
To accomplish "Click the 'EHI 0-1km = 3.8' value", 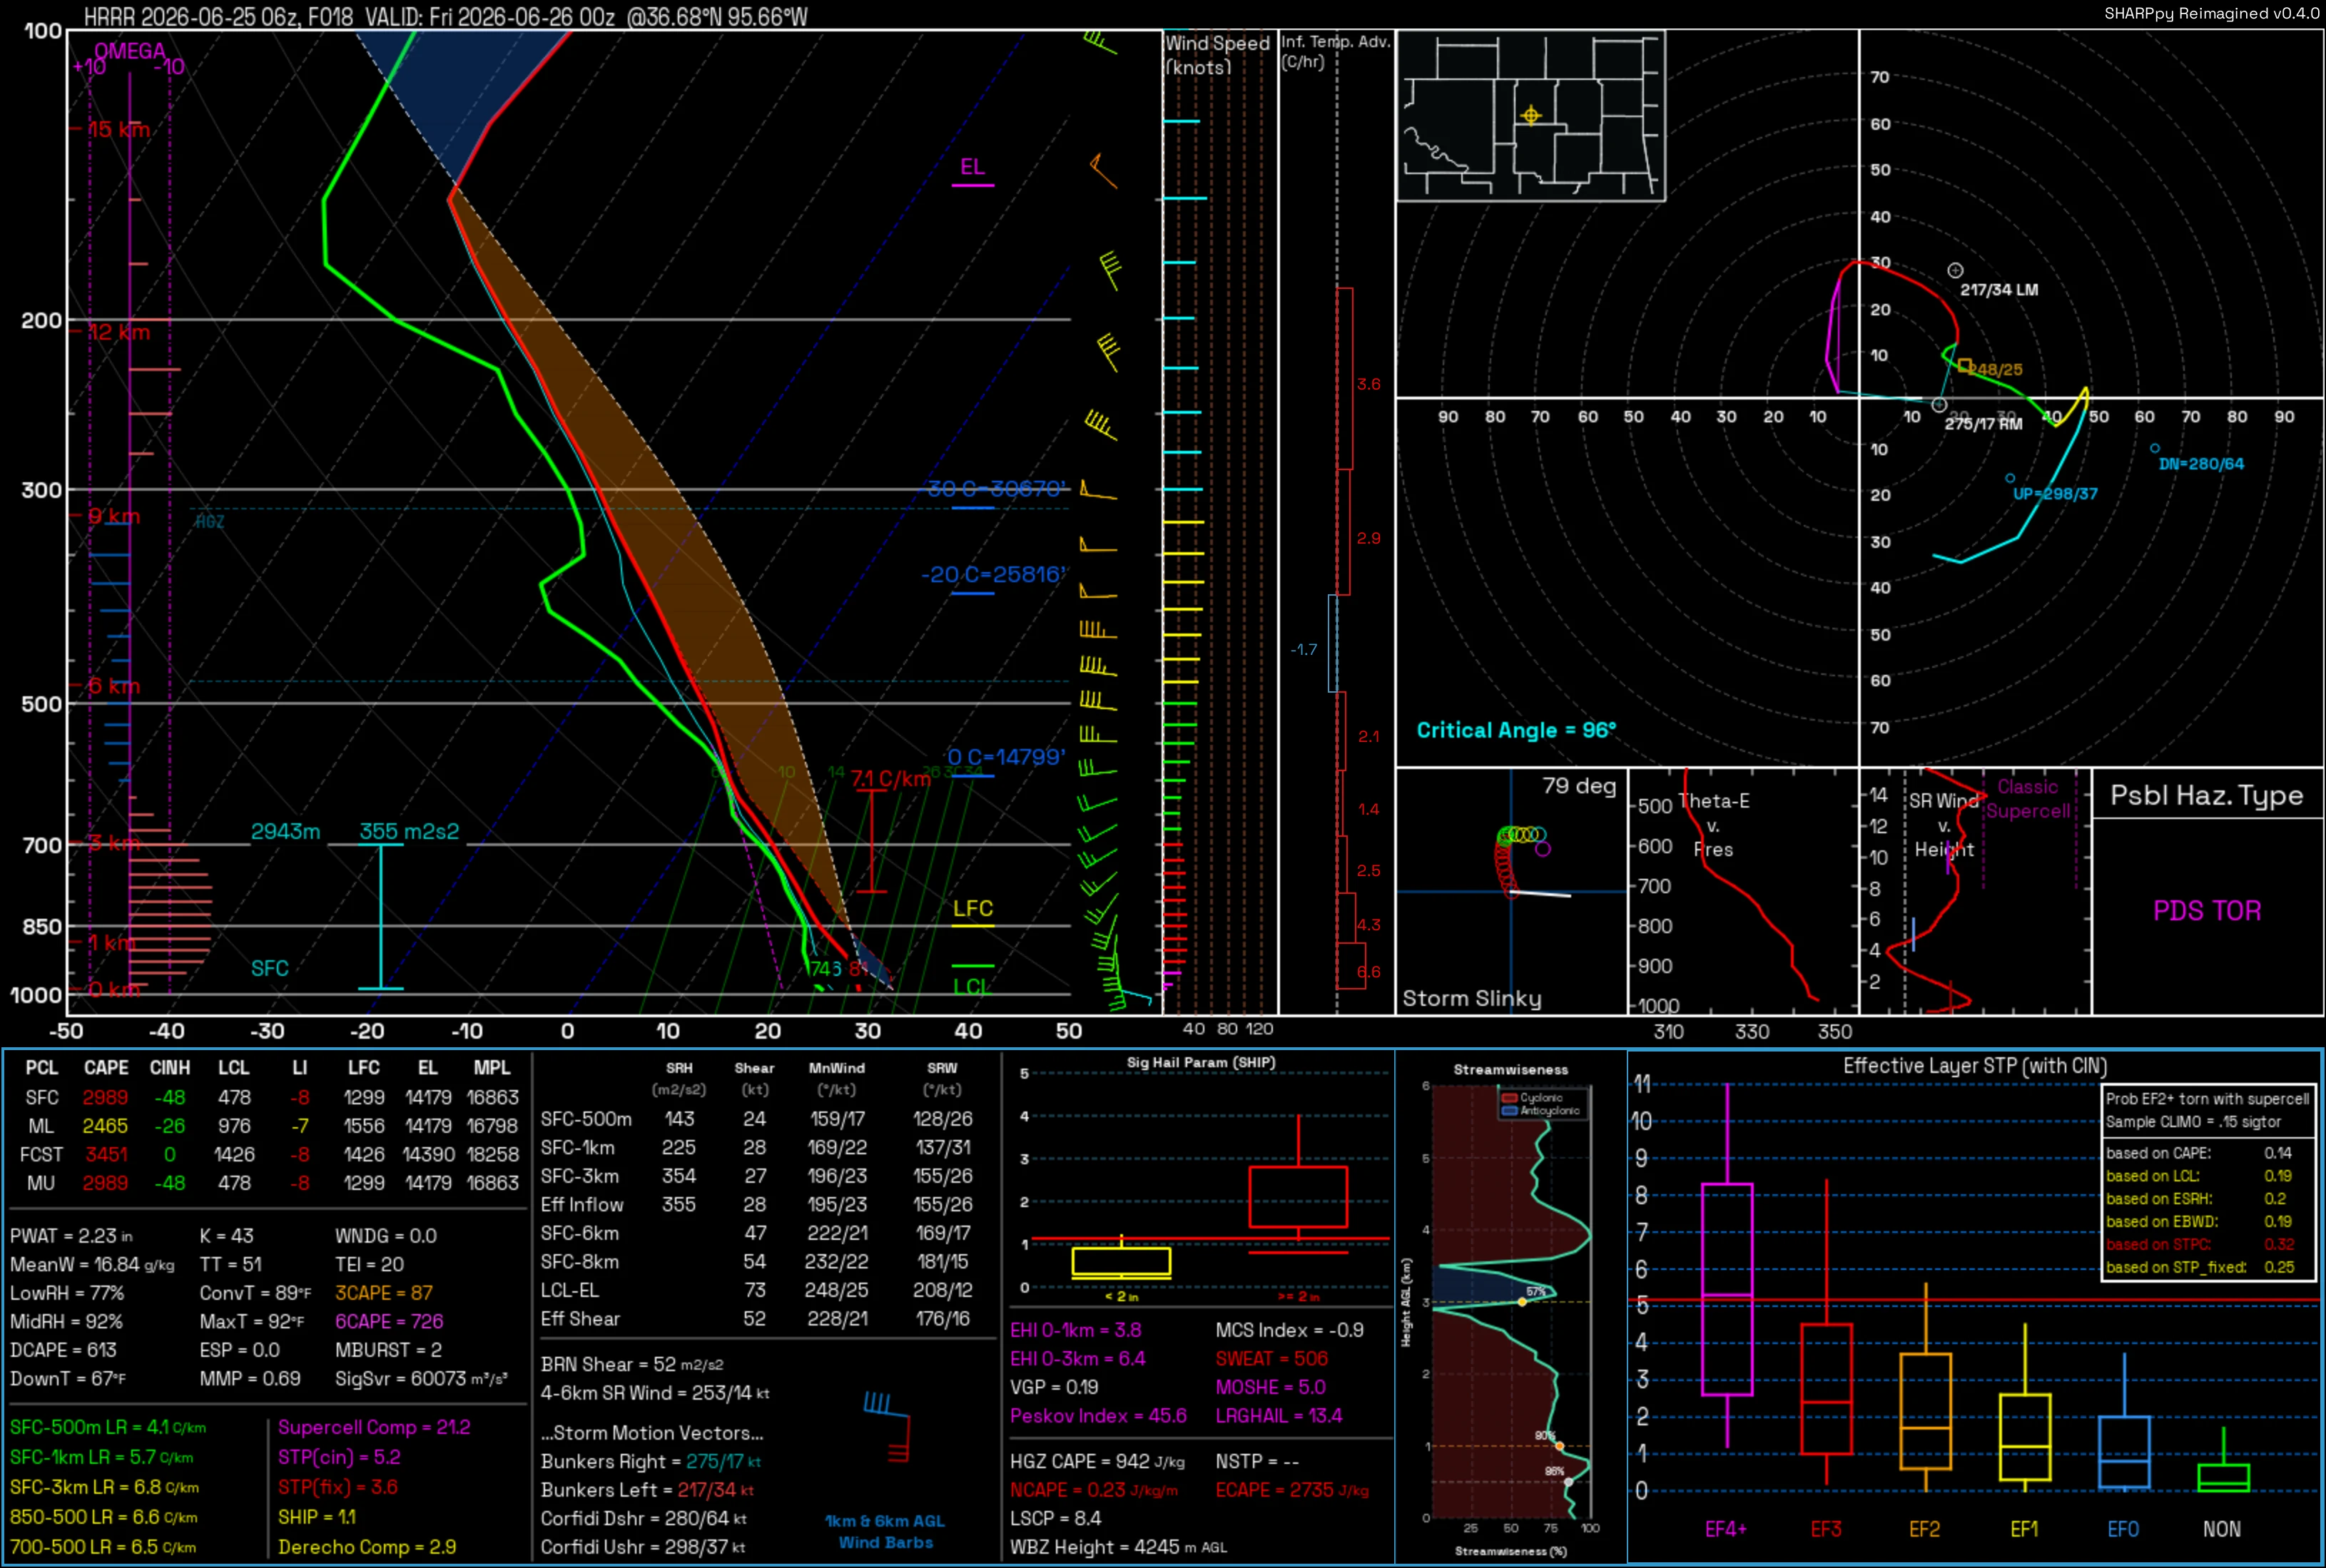I will [1076, 1330].
